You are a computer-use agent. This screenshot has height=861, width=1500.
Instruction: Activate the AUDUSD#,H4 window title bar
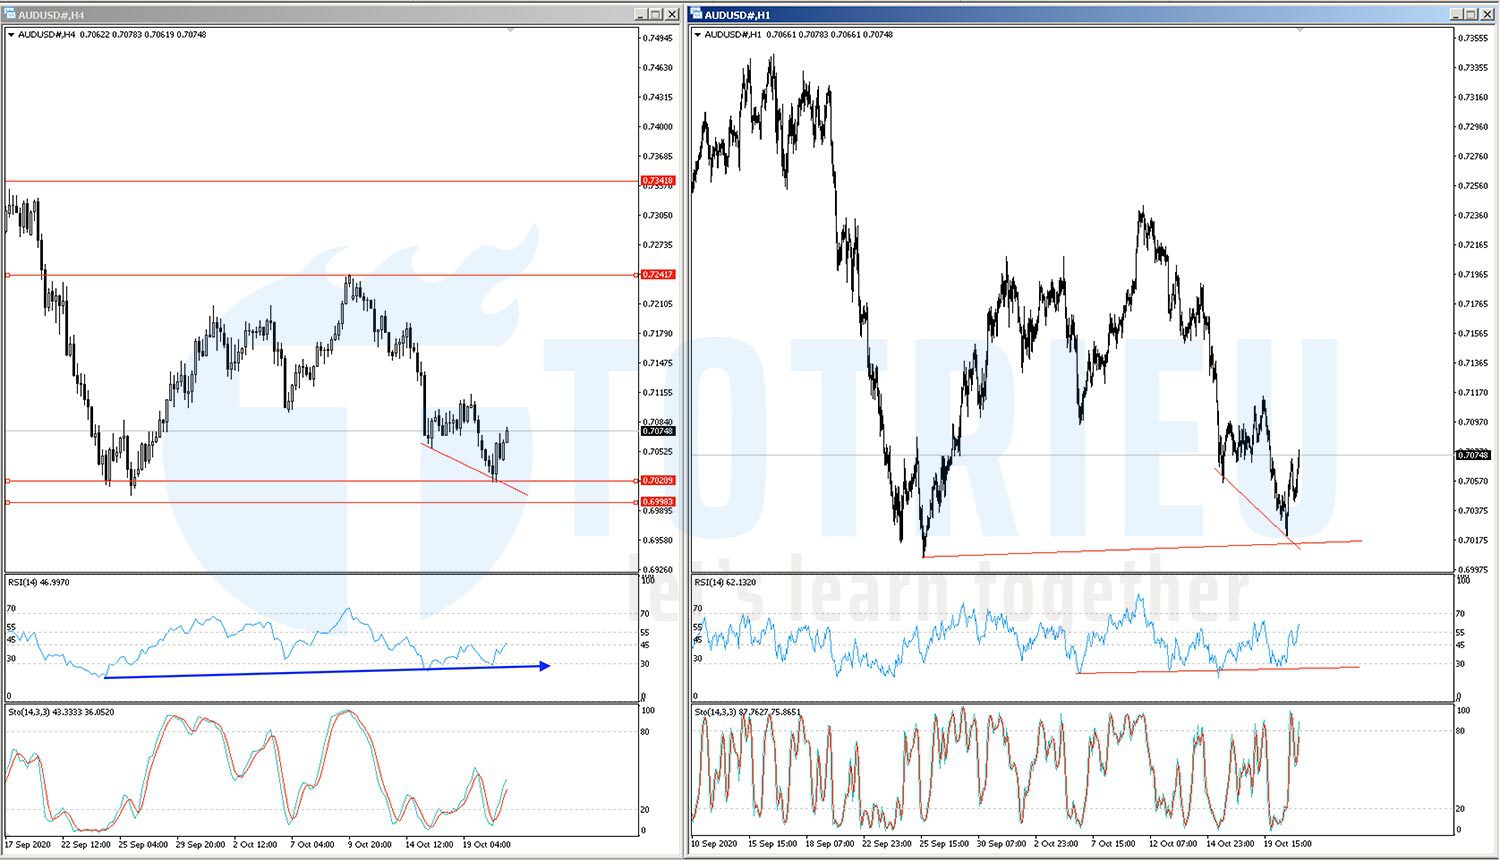300,15
